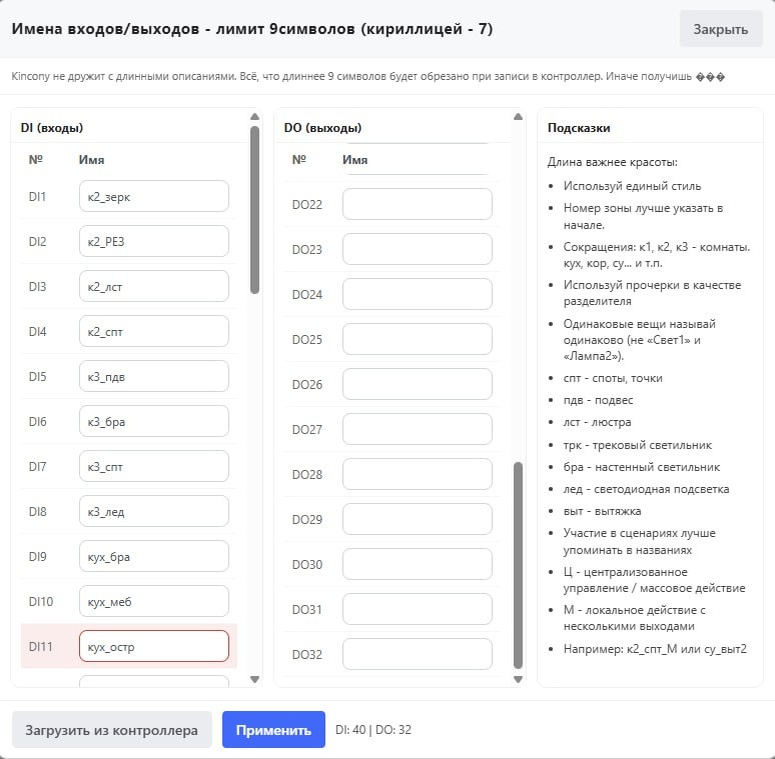
Task: Click the DO list scrollbar thumb
Action: (x=518, y=565)
